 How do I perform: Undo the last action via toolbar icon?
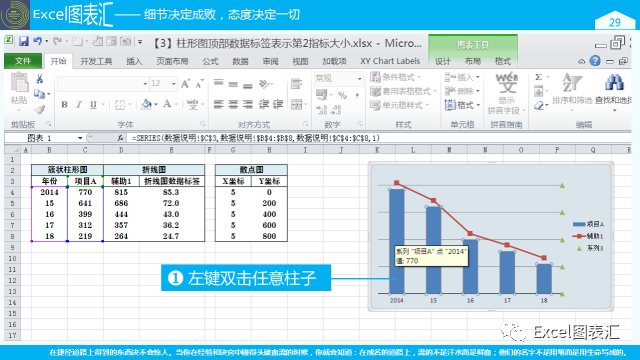coord(38,41)
